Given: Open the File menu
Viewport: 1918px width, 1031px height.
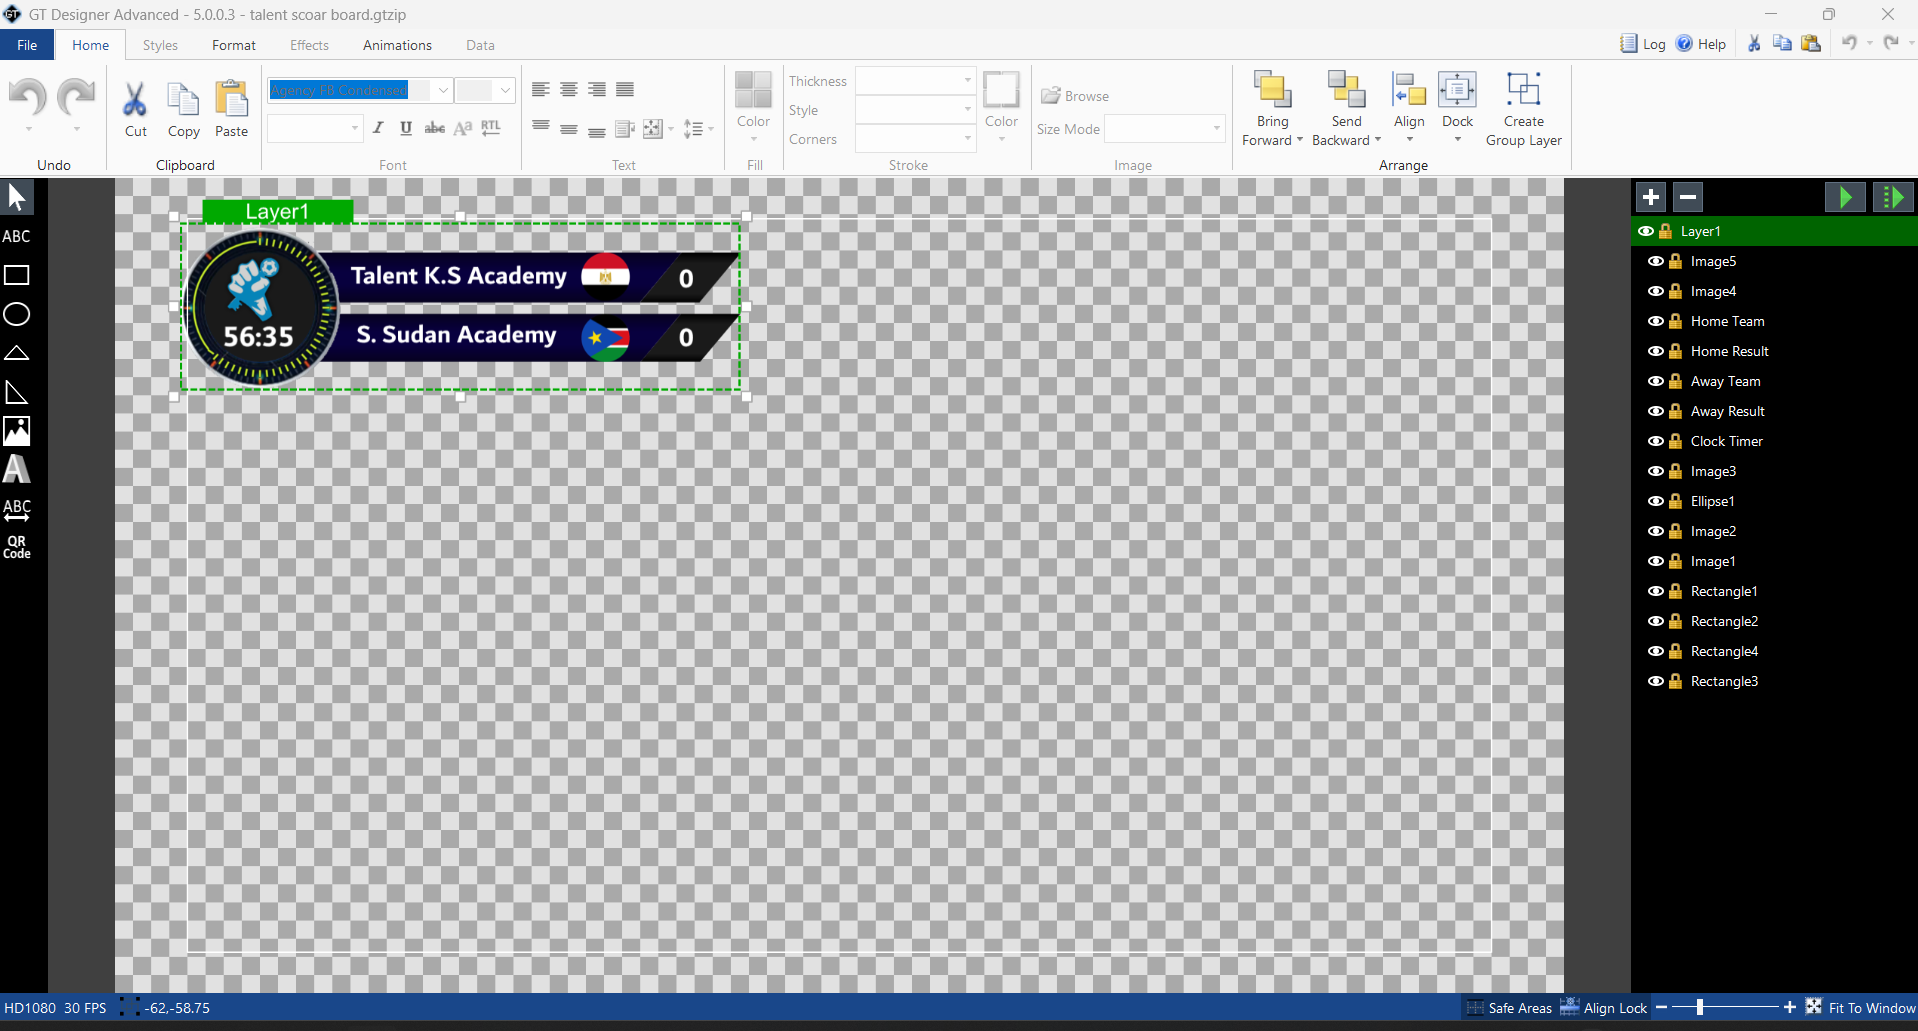Looking at the screenshot, I should coord(27,45).
